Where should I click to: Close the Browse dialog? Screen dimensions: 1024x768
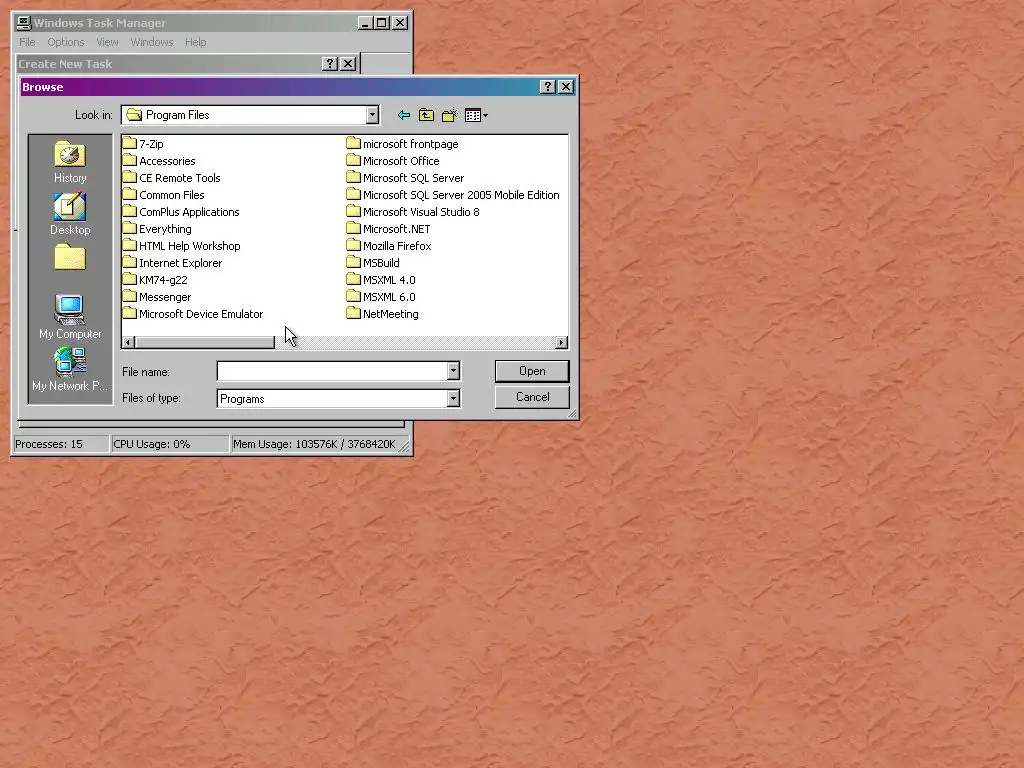566,87
